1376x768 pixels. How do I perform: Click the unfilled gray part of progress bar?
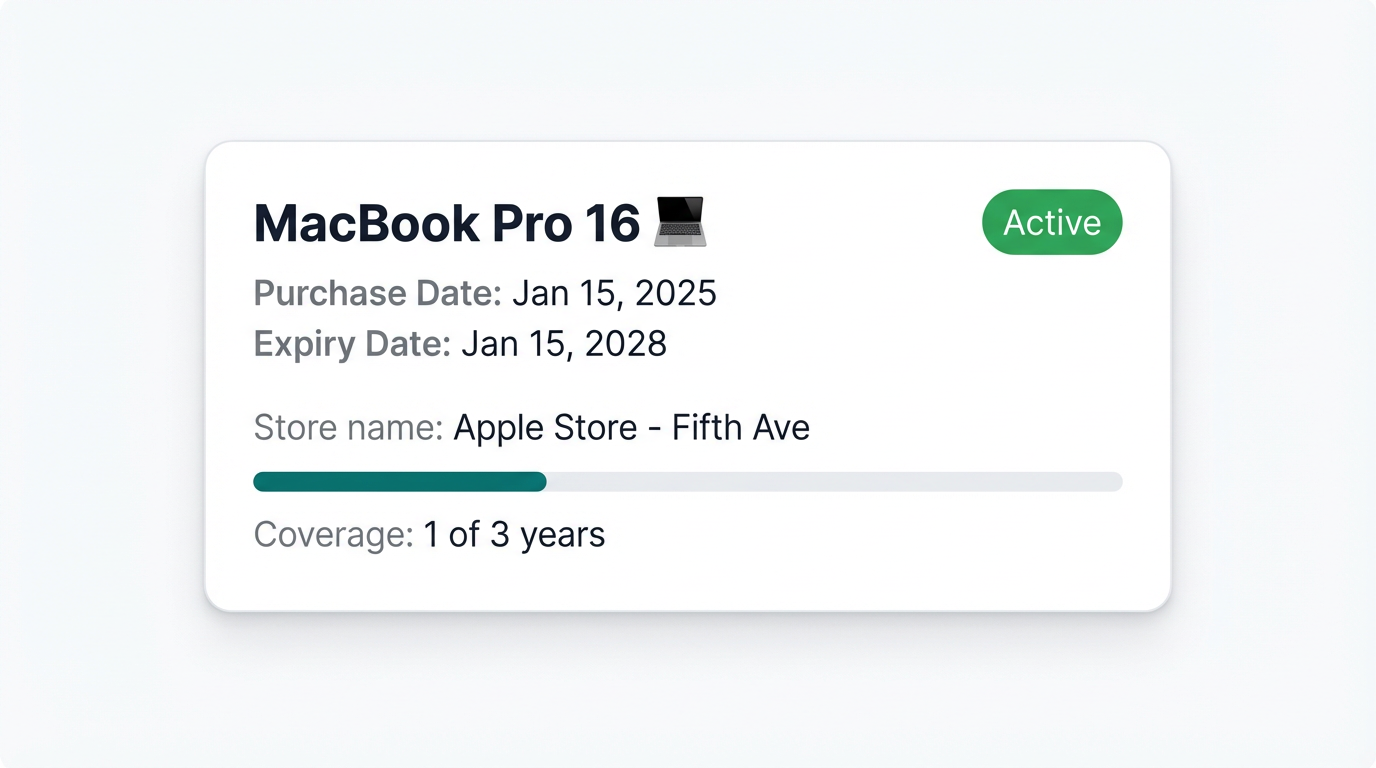pyautogui.click(x=834, y=482)
